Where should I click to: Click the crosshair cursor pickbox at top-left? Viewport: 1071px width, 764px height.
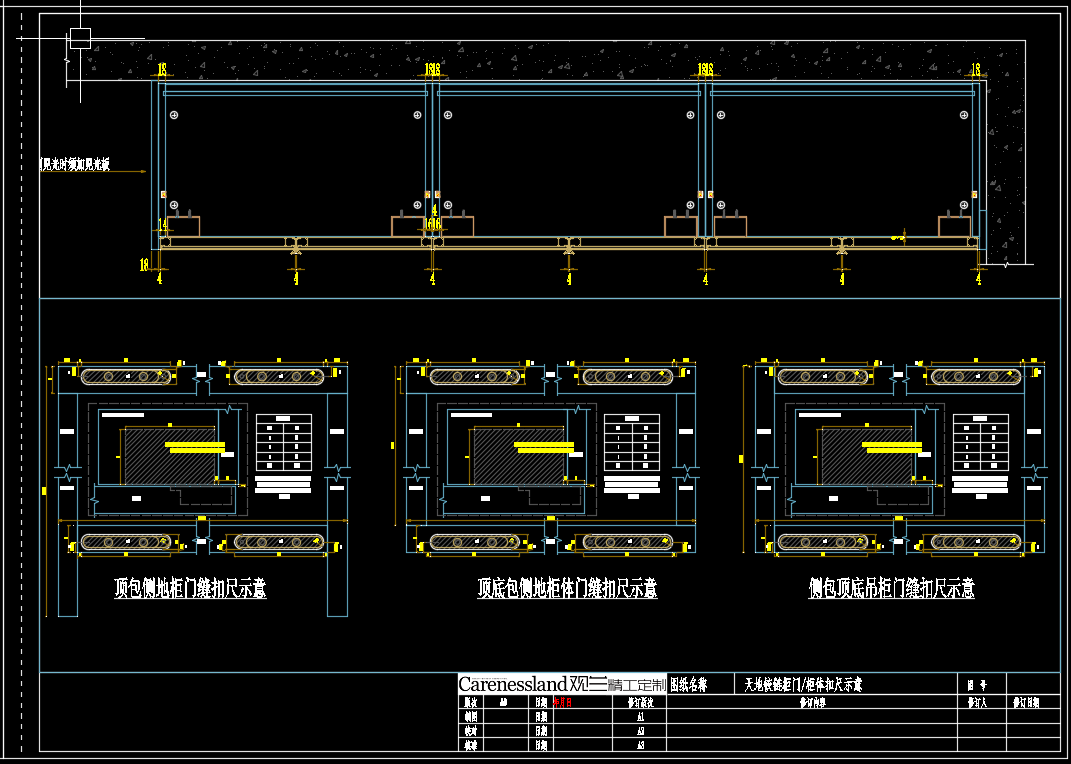point(80,38)
